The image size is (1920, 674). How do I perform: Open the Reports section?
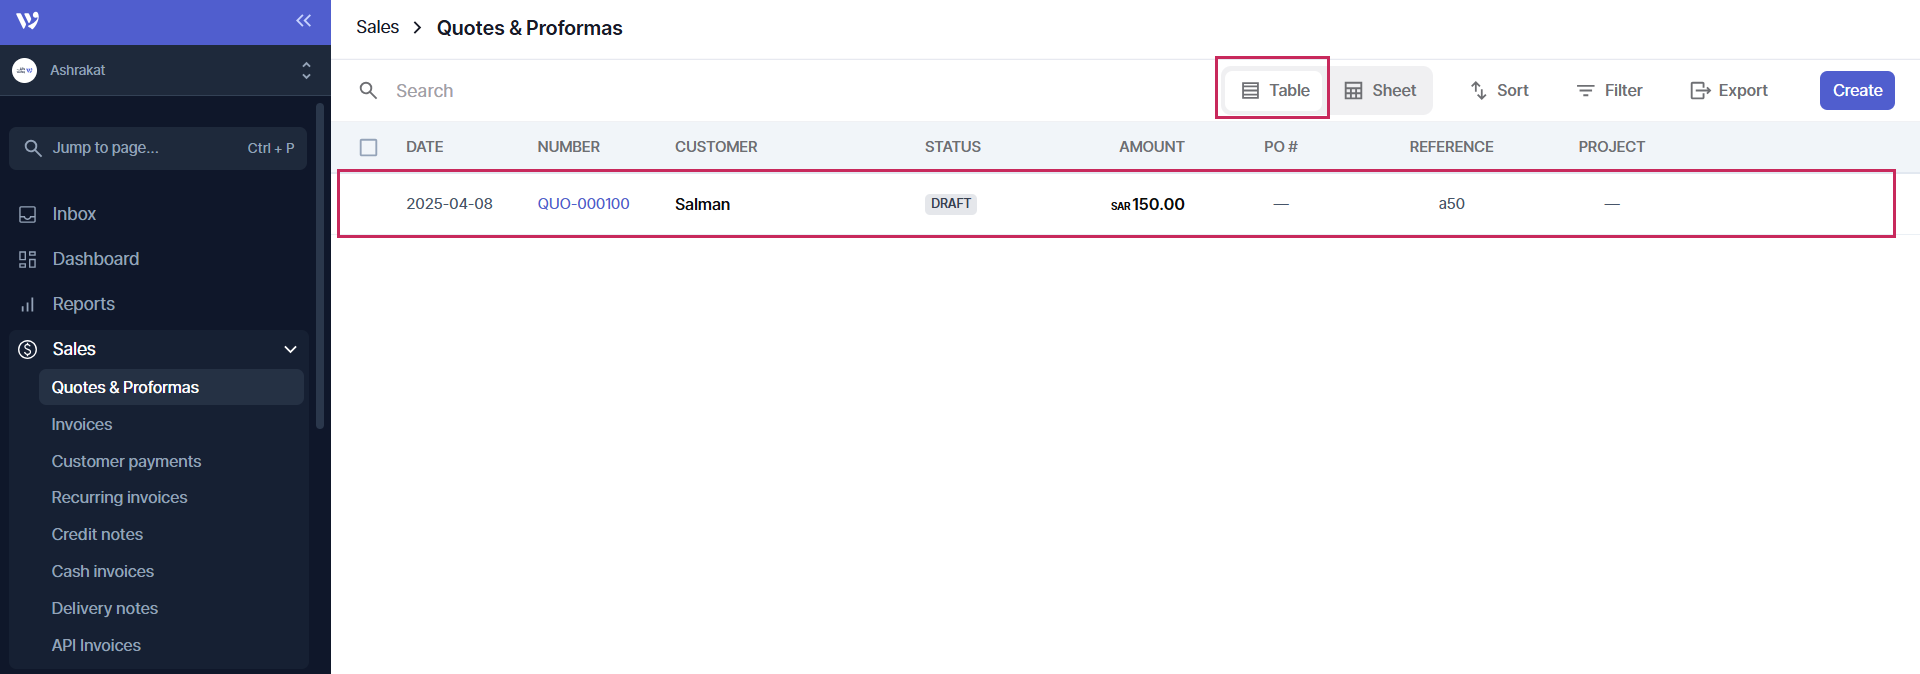pos(83,304)
